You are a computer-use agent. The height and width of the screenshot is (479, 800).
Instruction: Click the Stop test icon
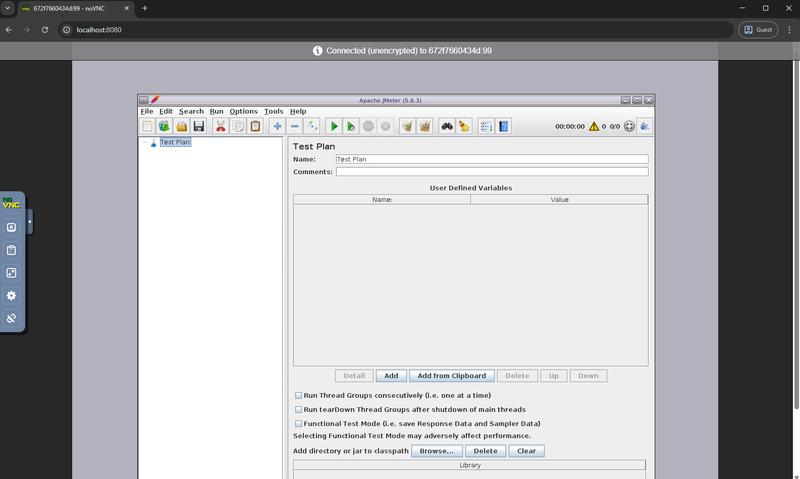(x=368, y=126)
